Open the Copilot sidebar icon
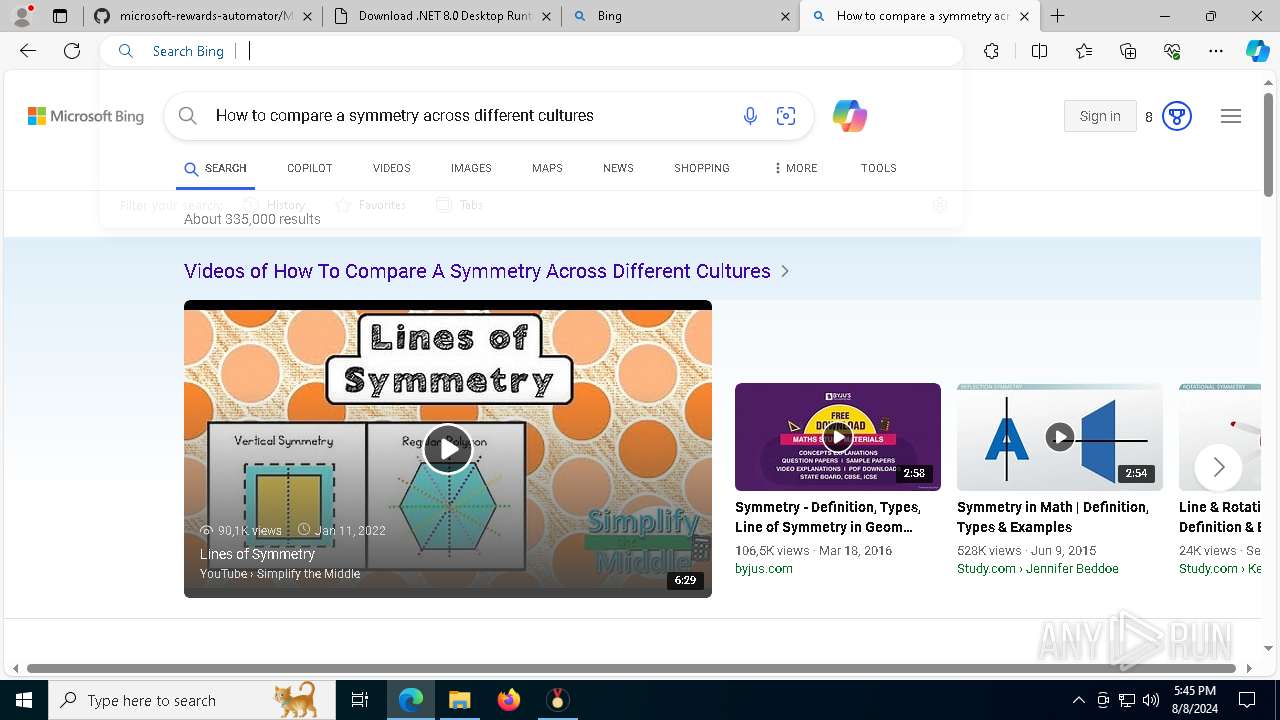Image resolution: width=1280 pixels, height=720 pixels. [1257, 51]
